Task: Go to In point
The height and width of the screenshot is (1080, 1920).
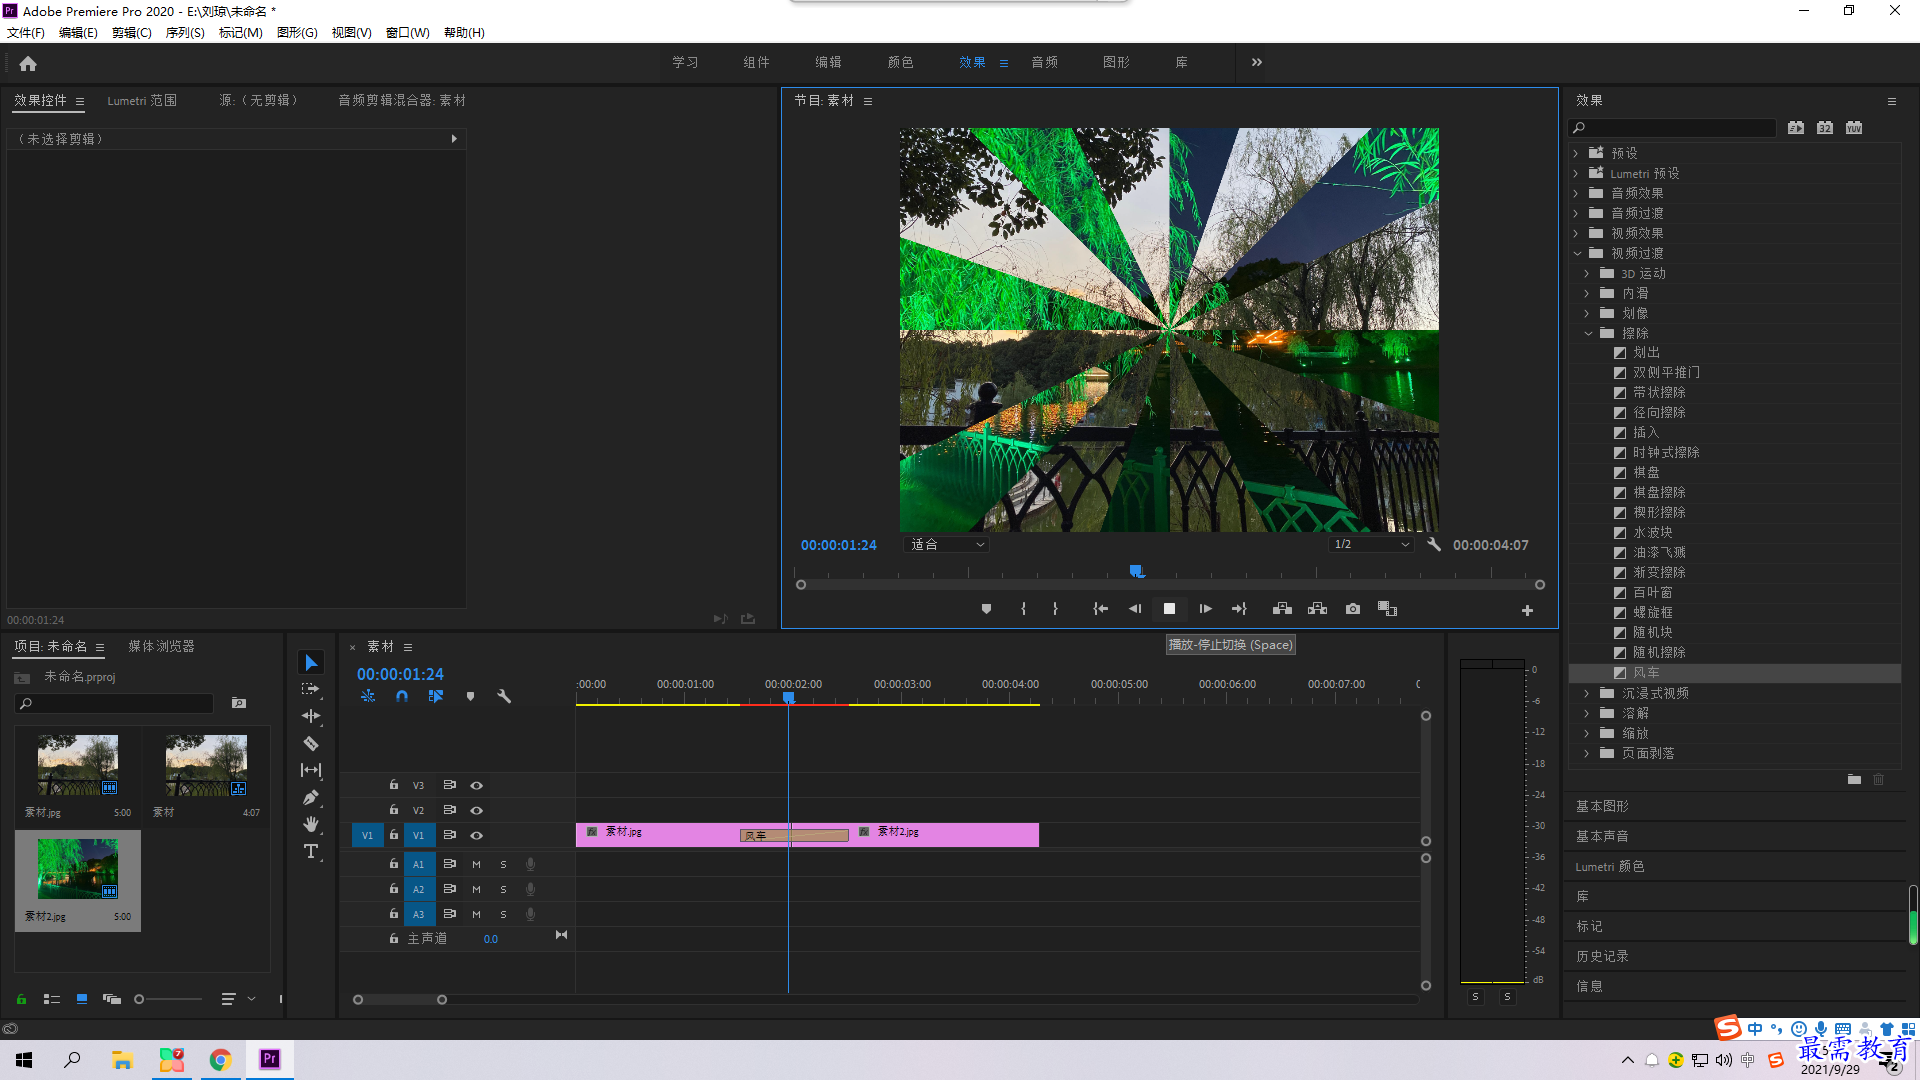Action: 1100,609
